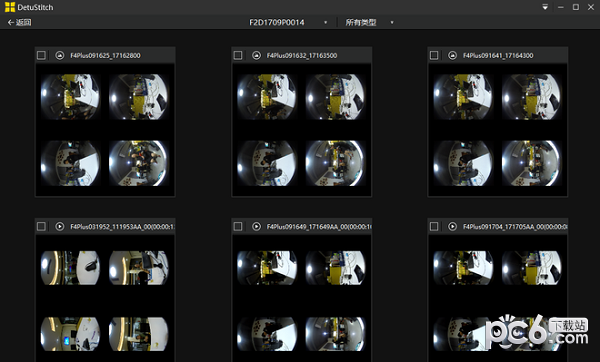This screenshot has height=362, width=600.
Task: Click the video play icon for F4Plus031952_111953AA
Action: (x=59, y=227)
